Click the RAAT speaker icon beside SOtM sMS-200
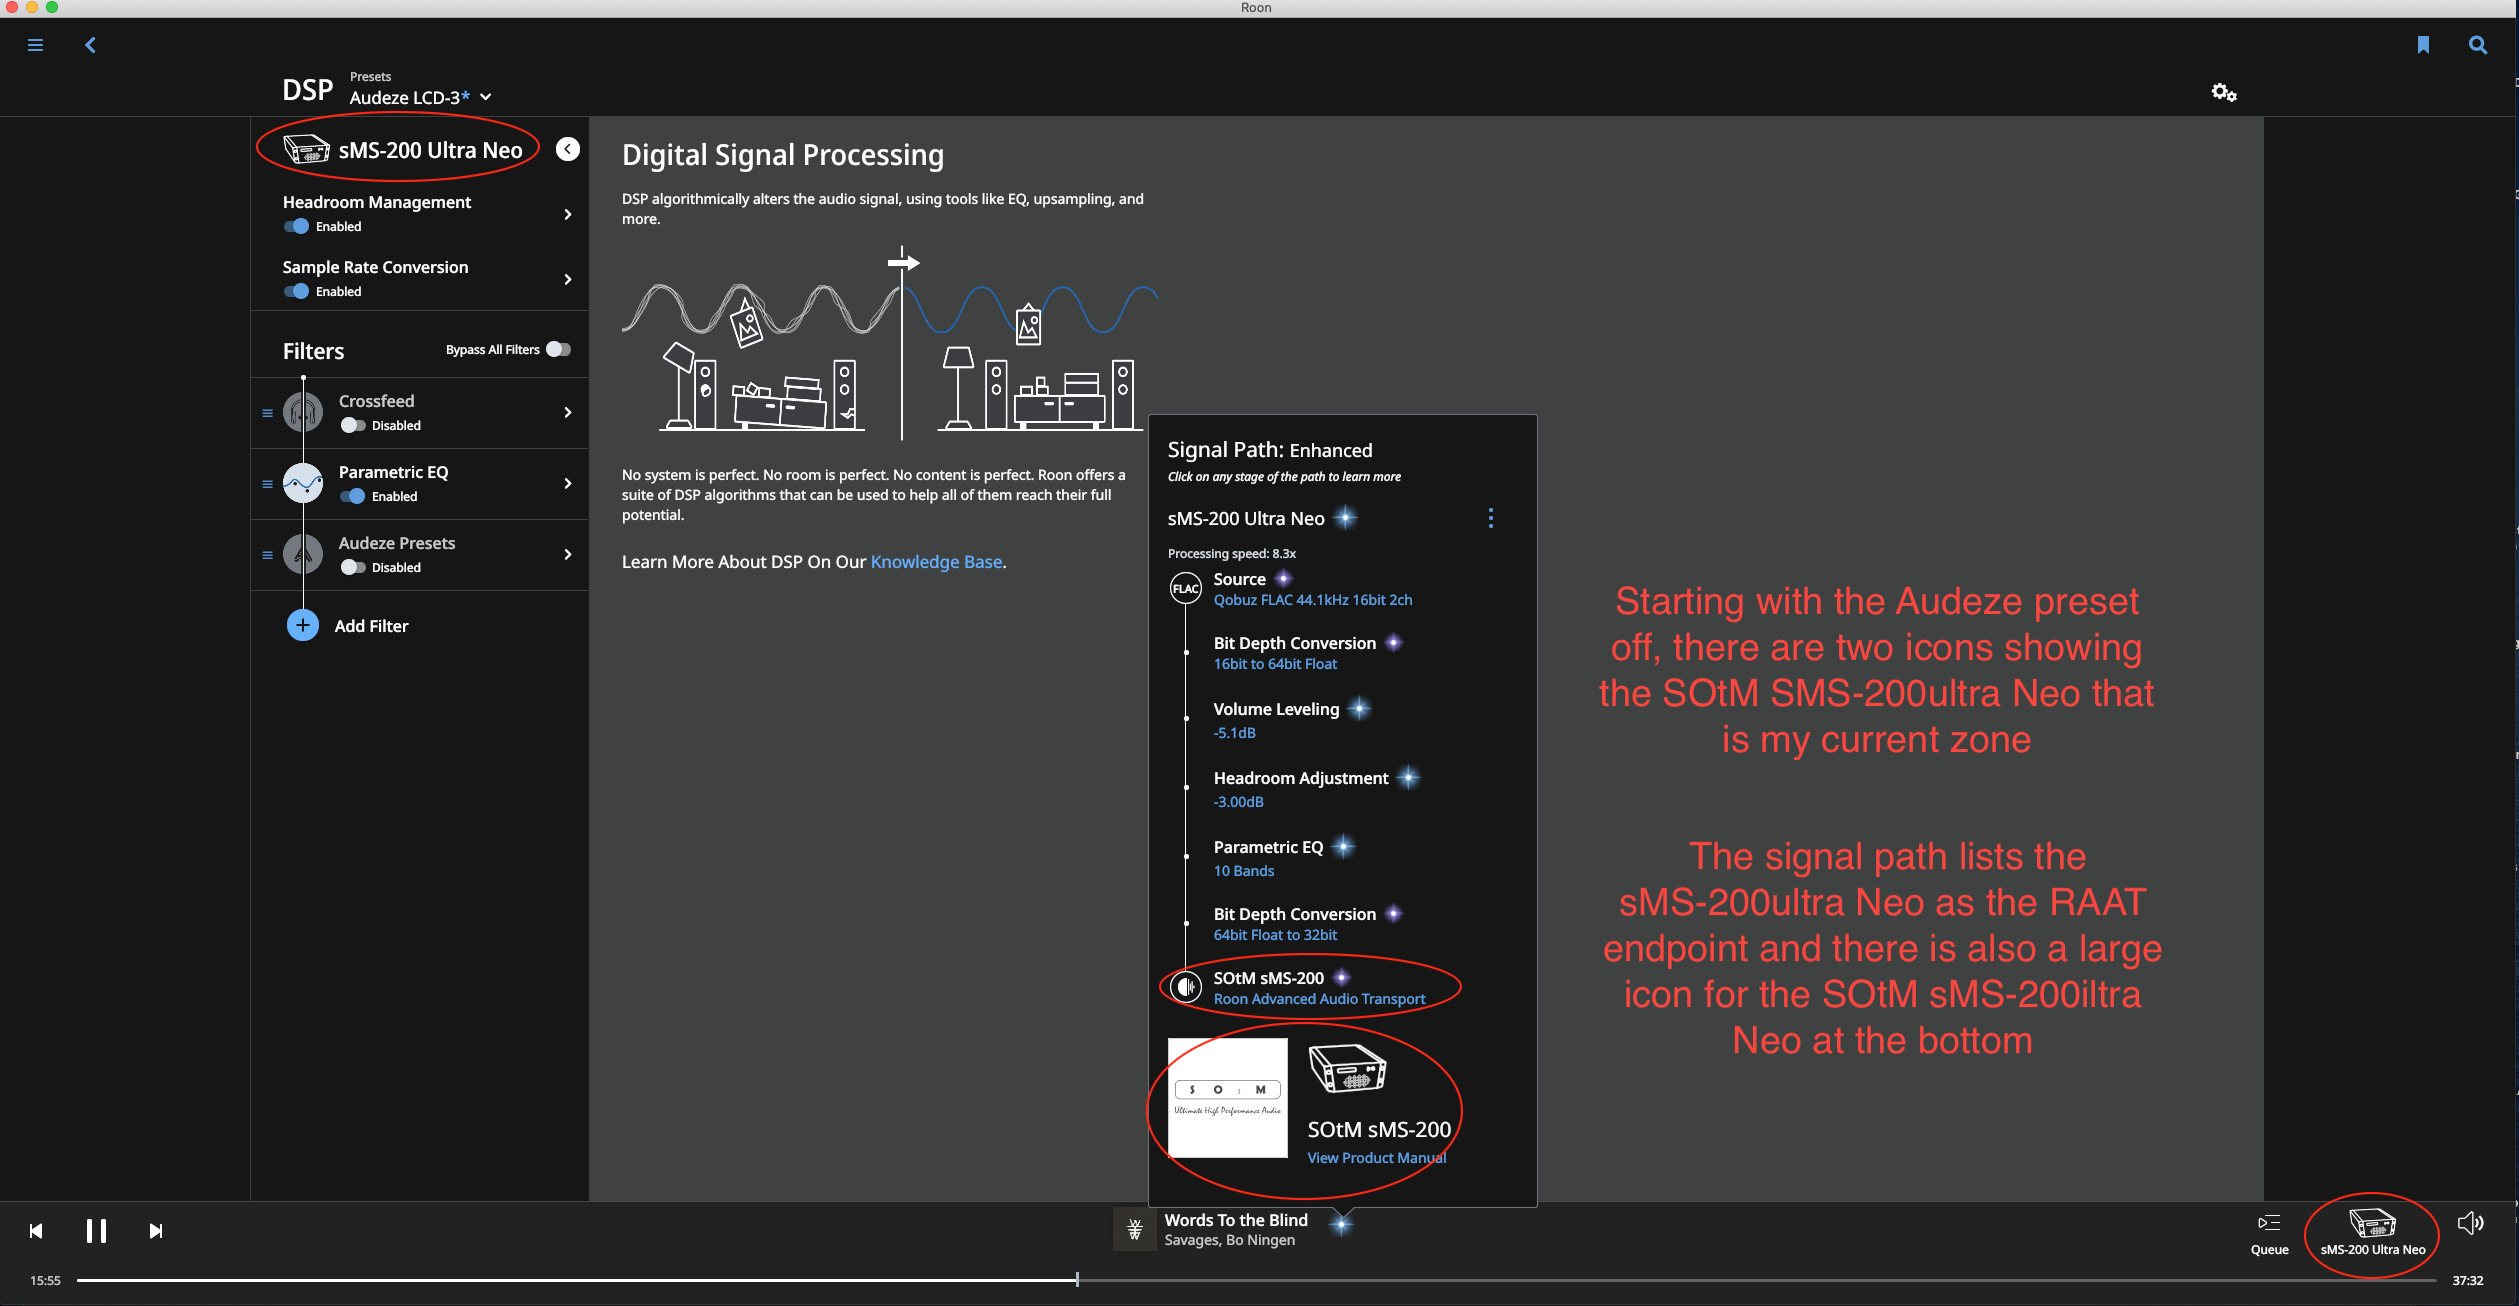This screenshot has height=1306, width=2519. click(x=1186, y=987)
